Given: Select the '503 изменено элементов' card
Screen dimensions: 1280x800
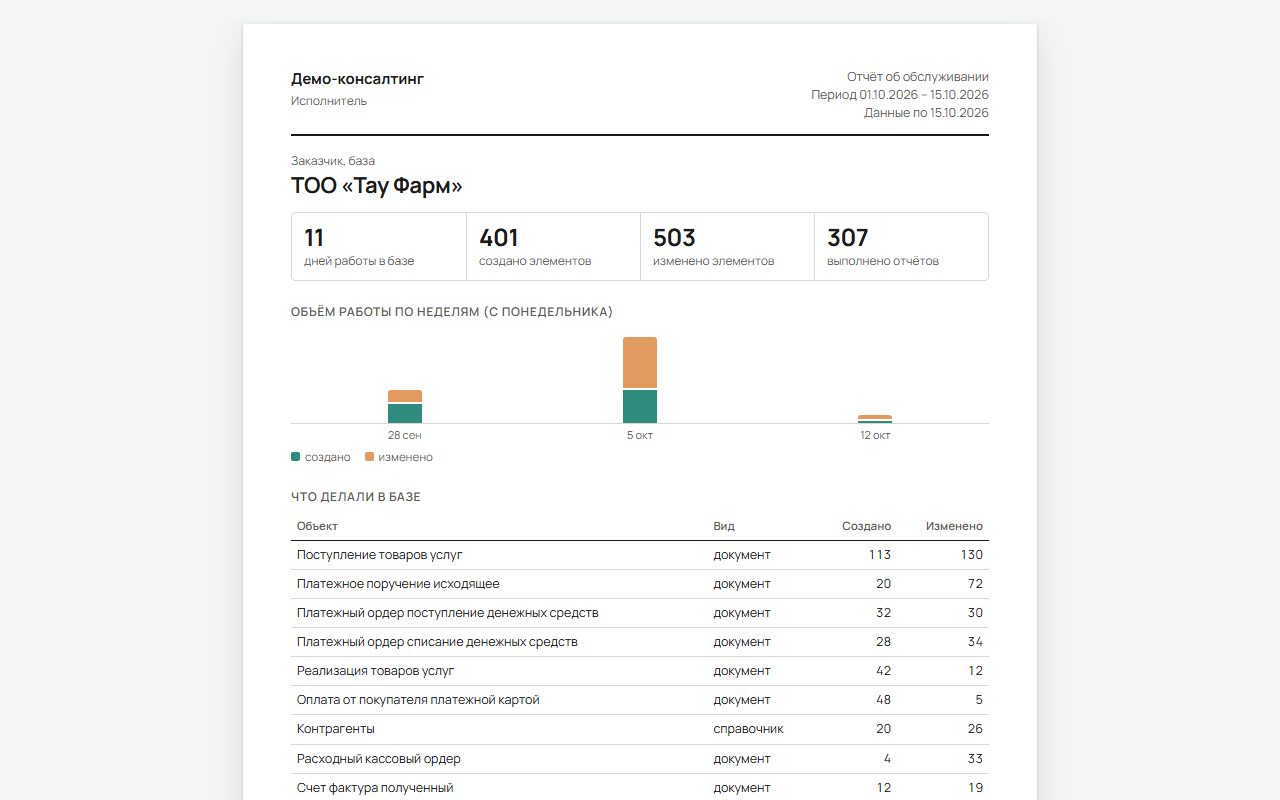Looking at the screenshot, I should (727, 247).
